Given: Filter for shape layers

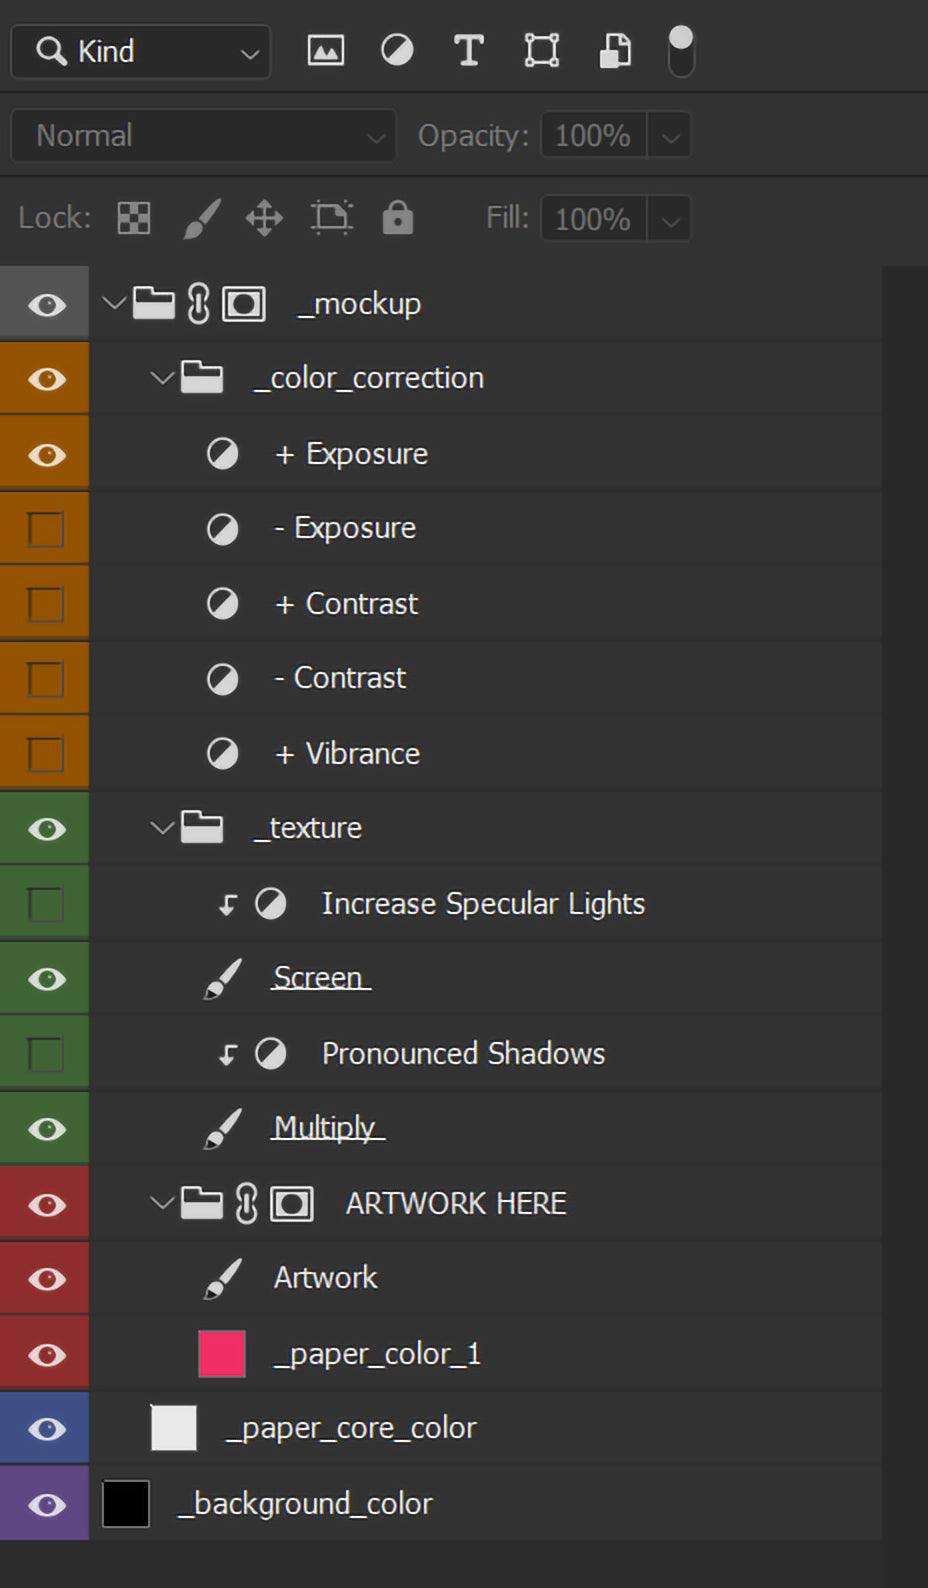Looking at the screenshot, I should click(x=541, y=50).
